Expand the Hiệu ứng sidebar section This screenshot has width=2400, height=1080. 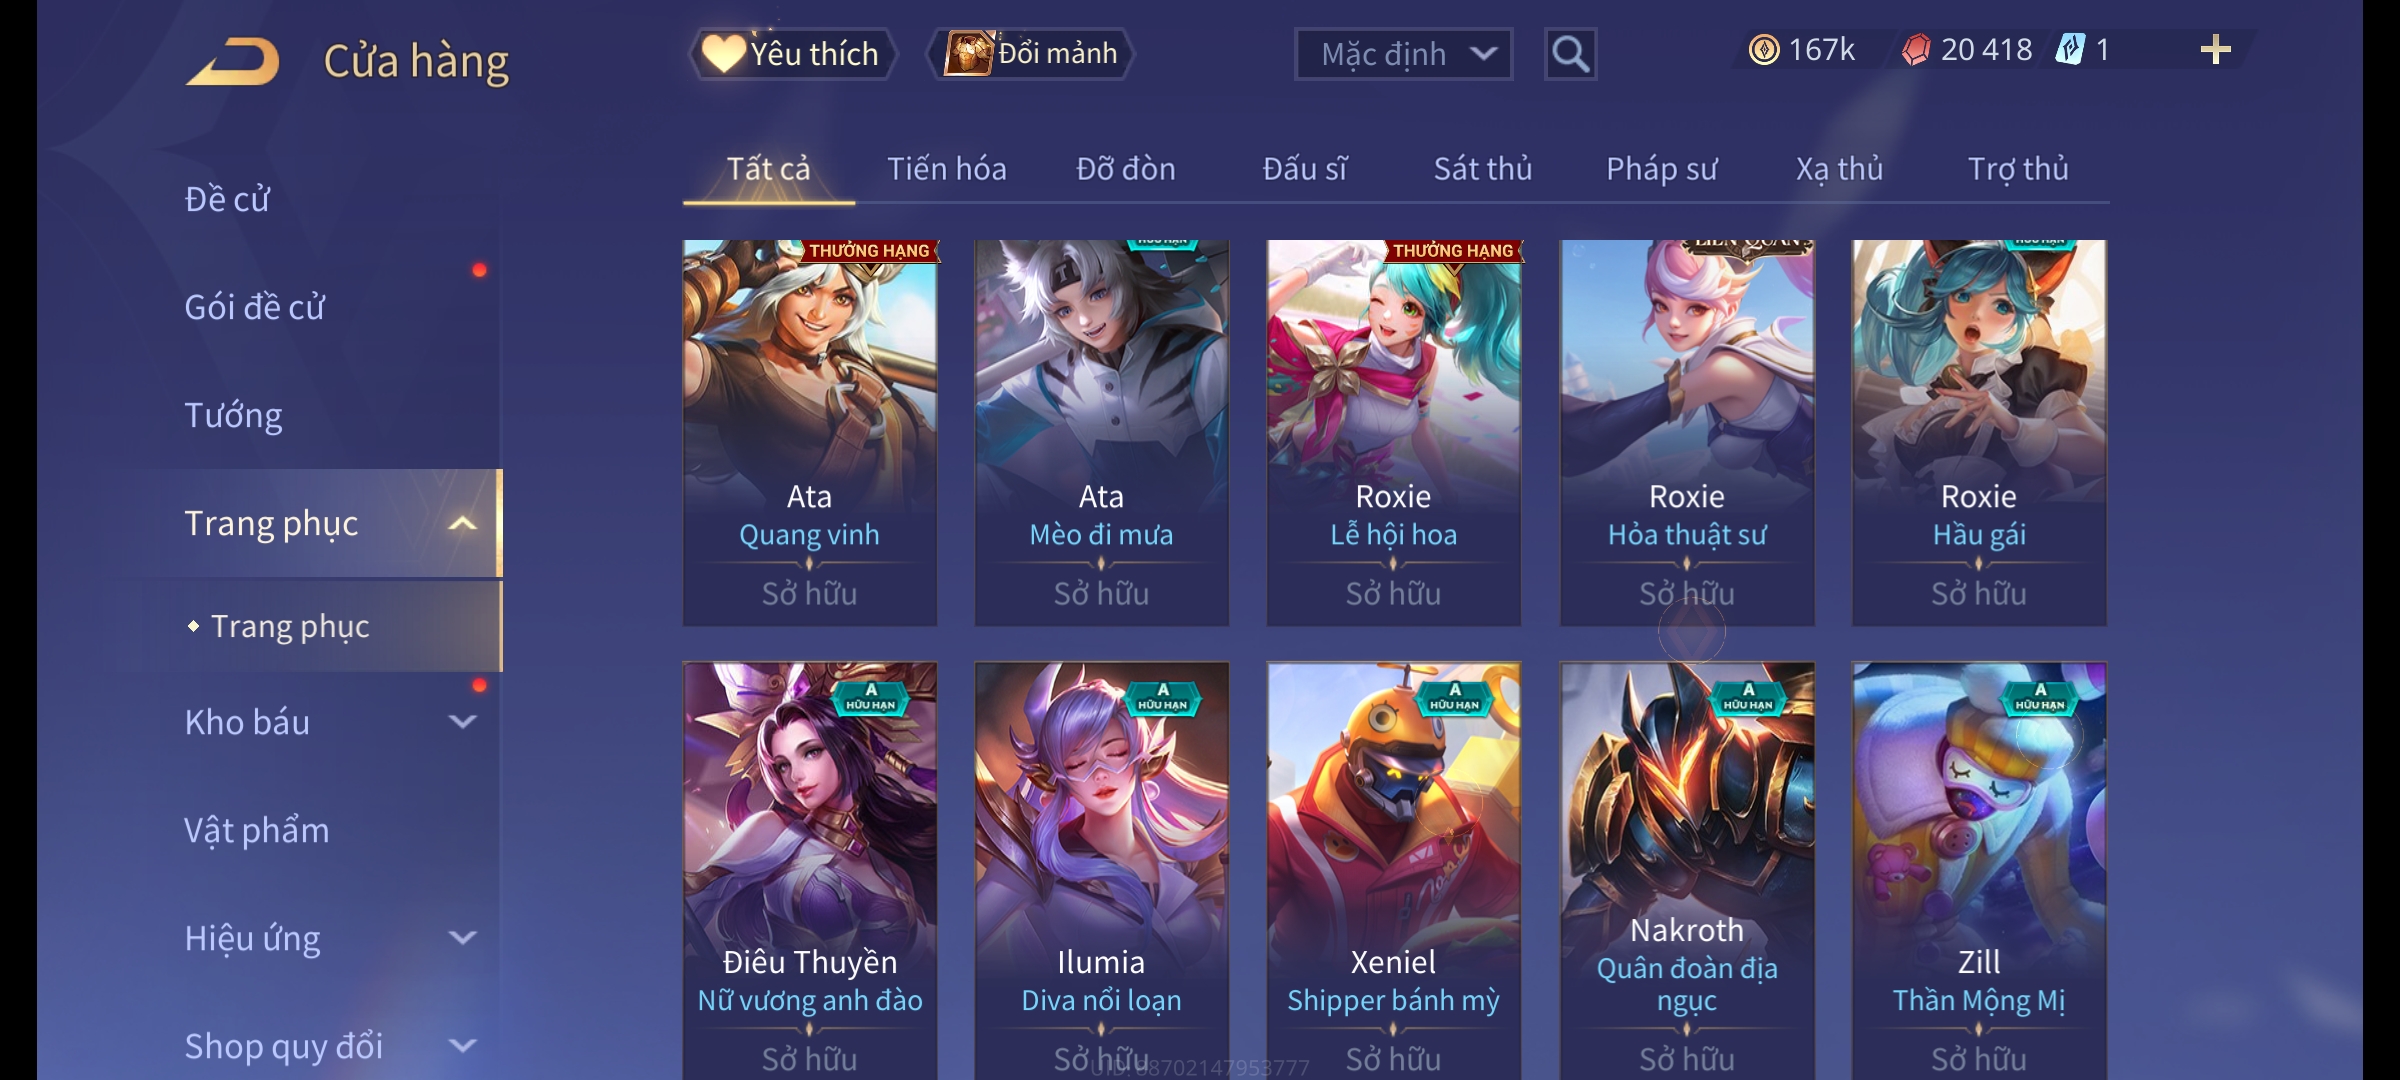(x=462, y=937)
